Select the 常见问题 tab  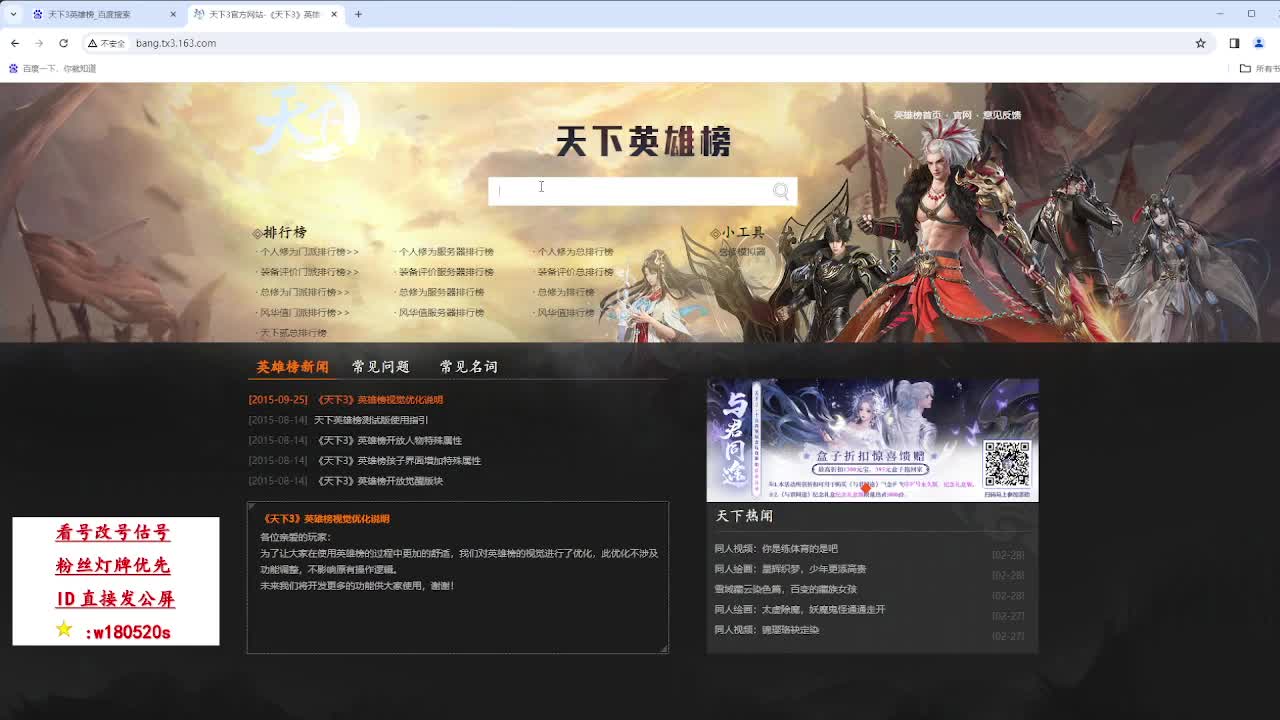pyautogui.click(x=381, y=367)
